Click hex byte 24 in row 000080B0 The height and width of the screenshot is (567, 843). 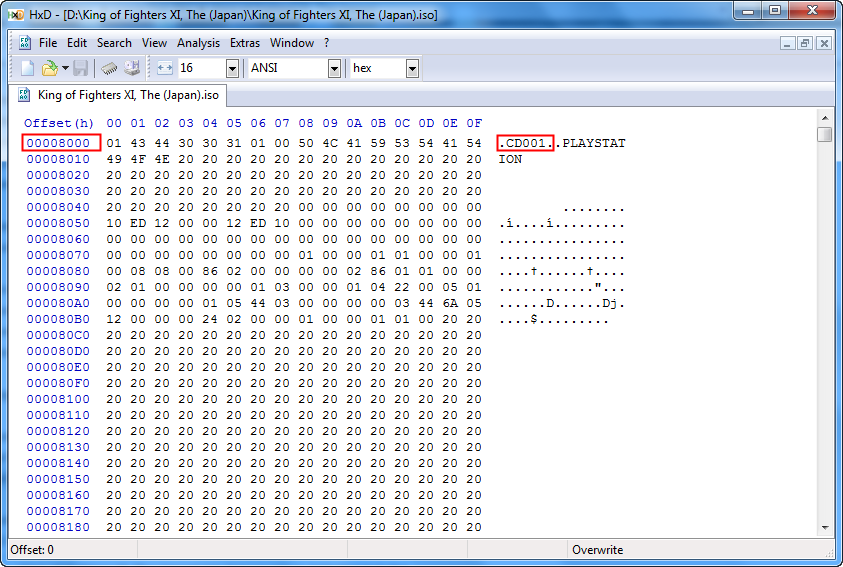tap(210, 319)
